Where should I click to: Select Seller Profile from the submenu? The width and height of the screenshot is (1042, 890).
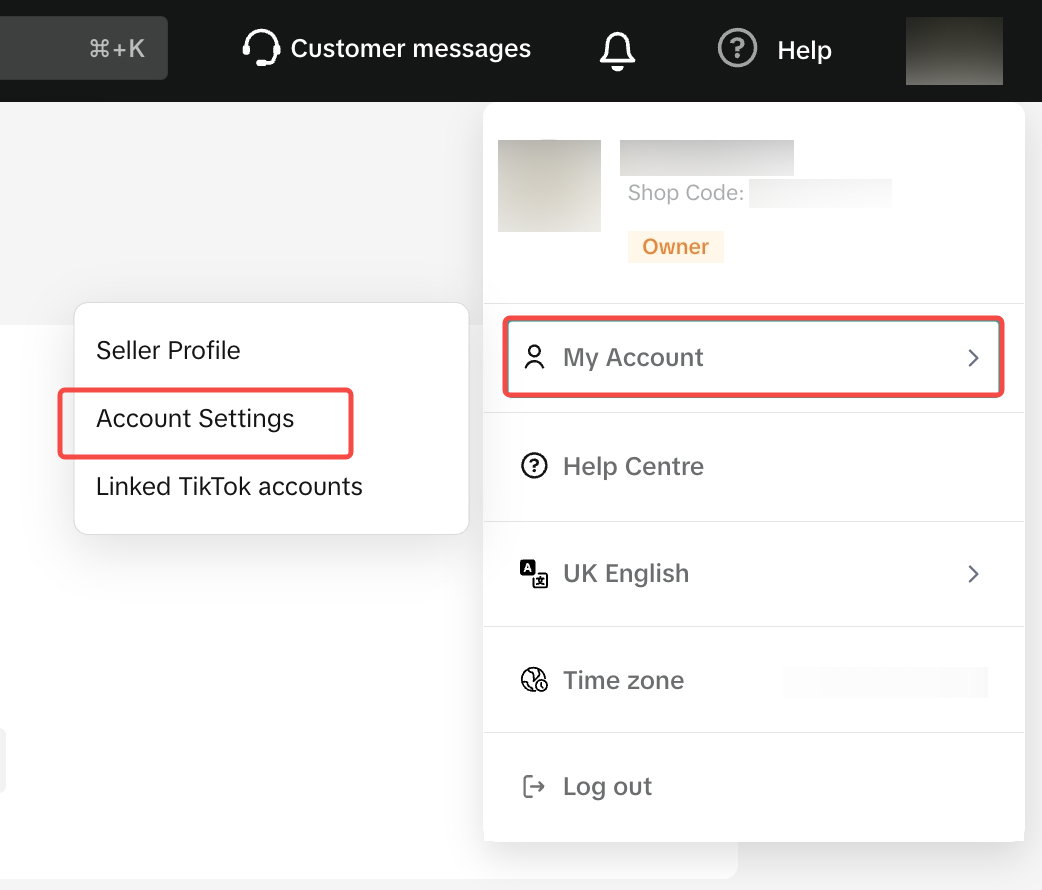[x=168, y=351]
